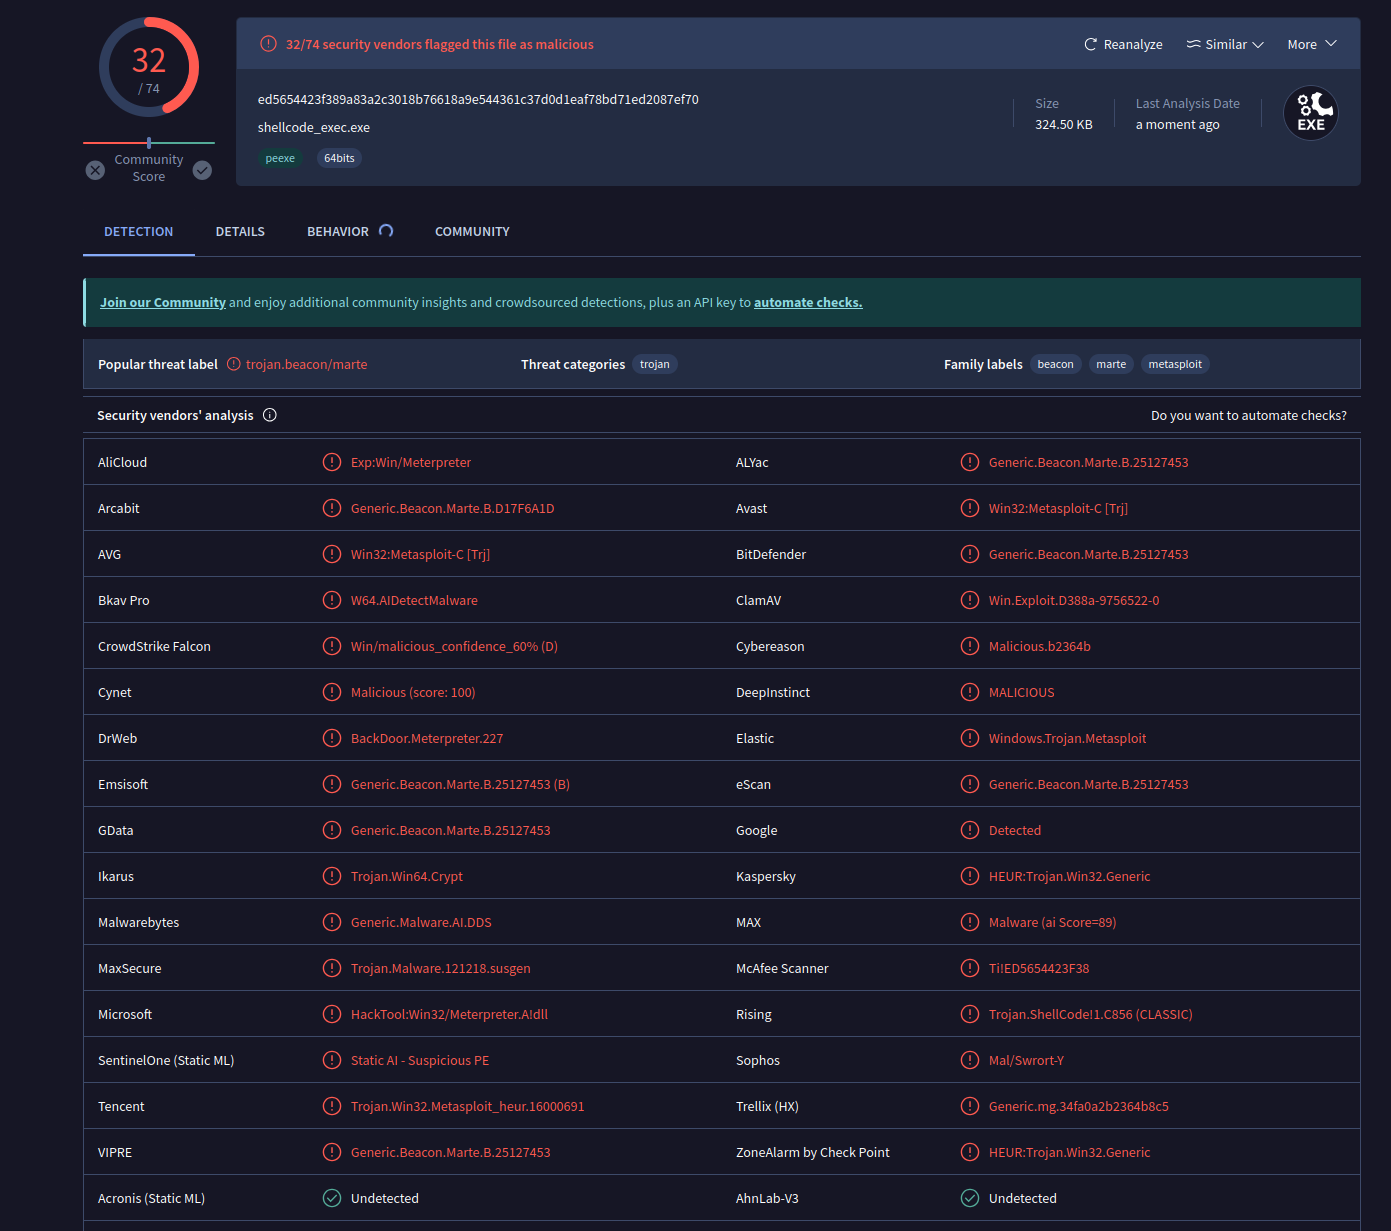Viewport: 1391px width, 1231px height.
Task: Open the COMMUNITY tab
Action: 472,231
